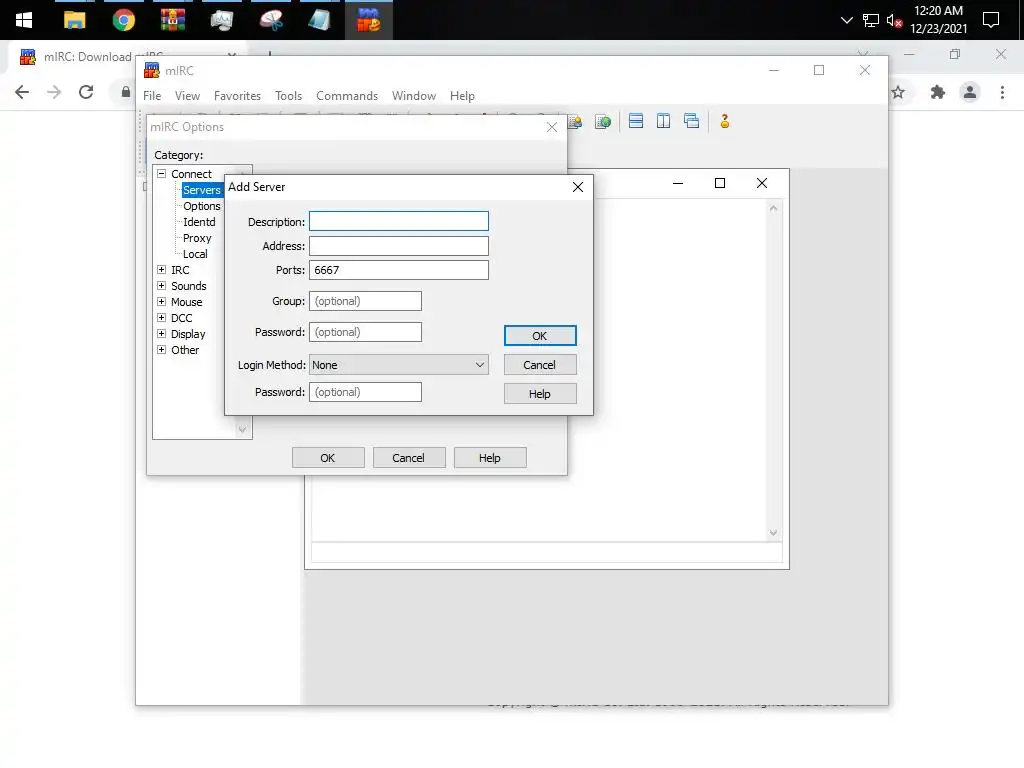
Task: Open the Window menu
Action: [413, 96]
